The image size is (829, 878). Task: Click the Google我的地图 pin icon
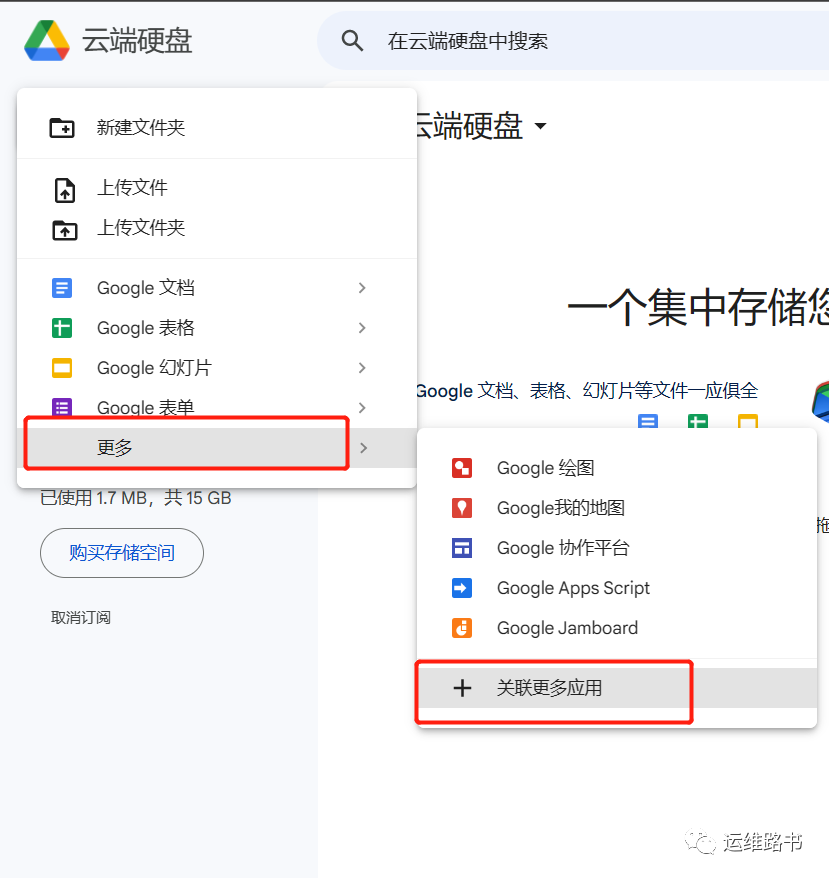click(x=462, y=508)
